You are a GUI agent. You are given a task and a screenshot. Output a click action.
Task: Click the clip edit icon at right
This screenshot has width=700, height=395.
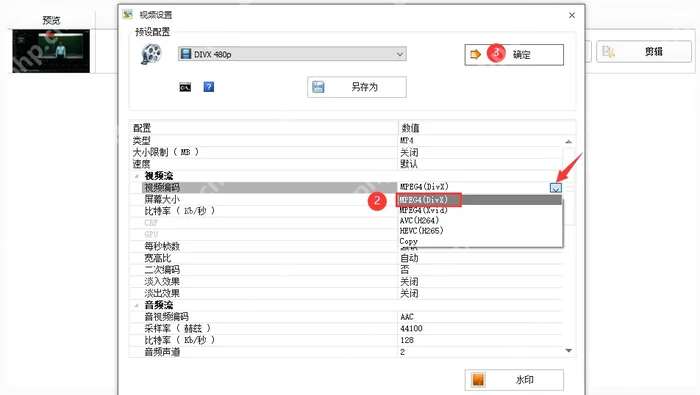click(x=609, y=51)
